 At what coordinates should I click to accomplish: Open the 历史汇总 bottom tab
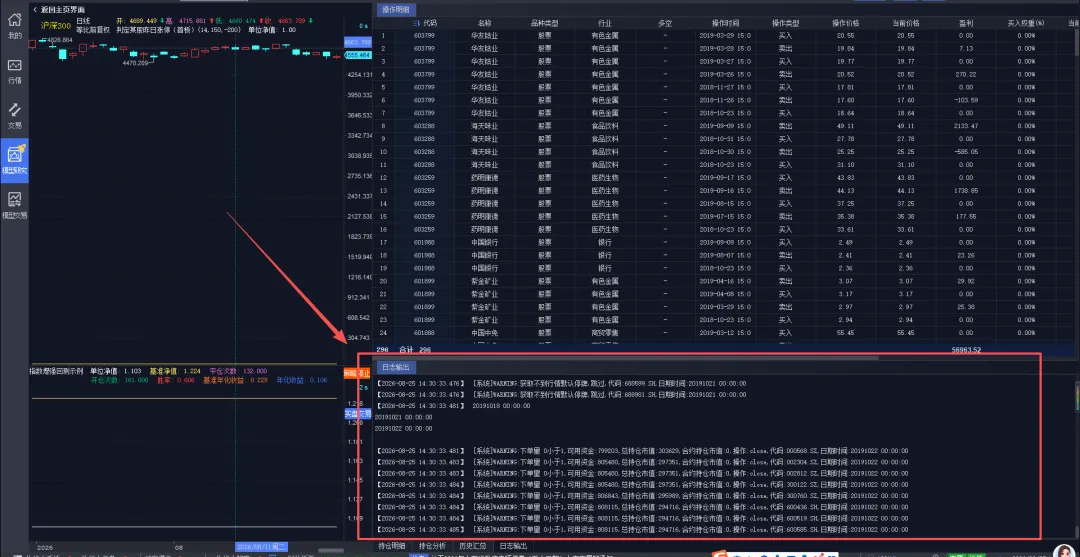472,545
